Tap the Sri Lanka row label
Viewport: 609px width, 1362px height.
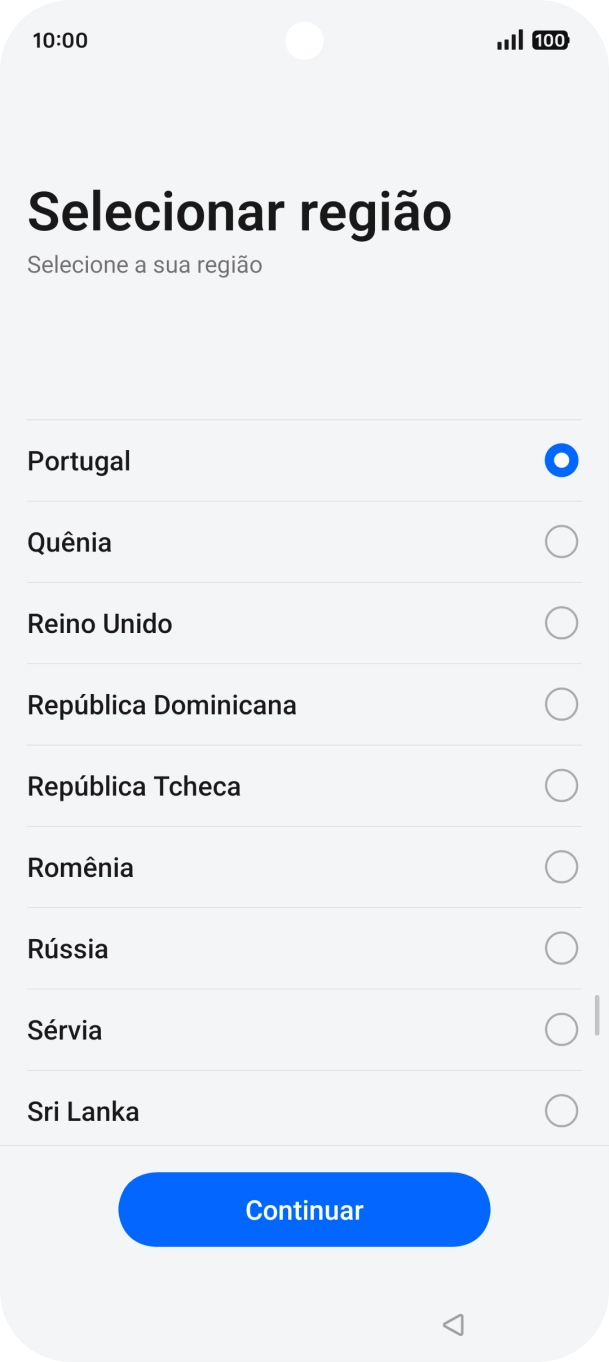[x=83, y=1110]
